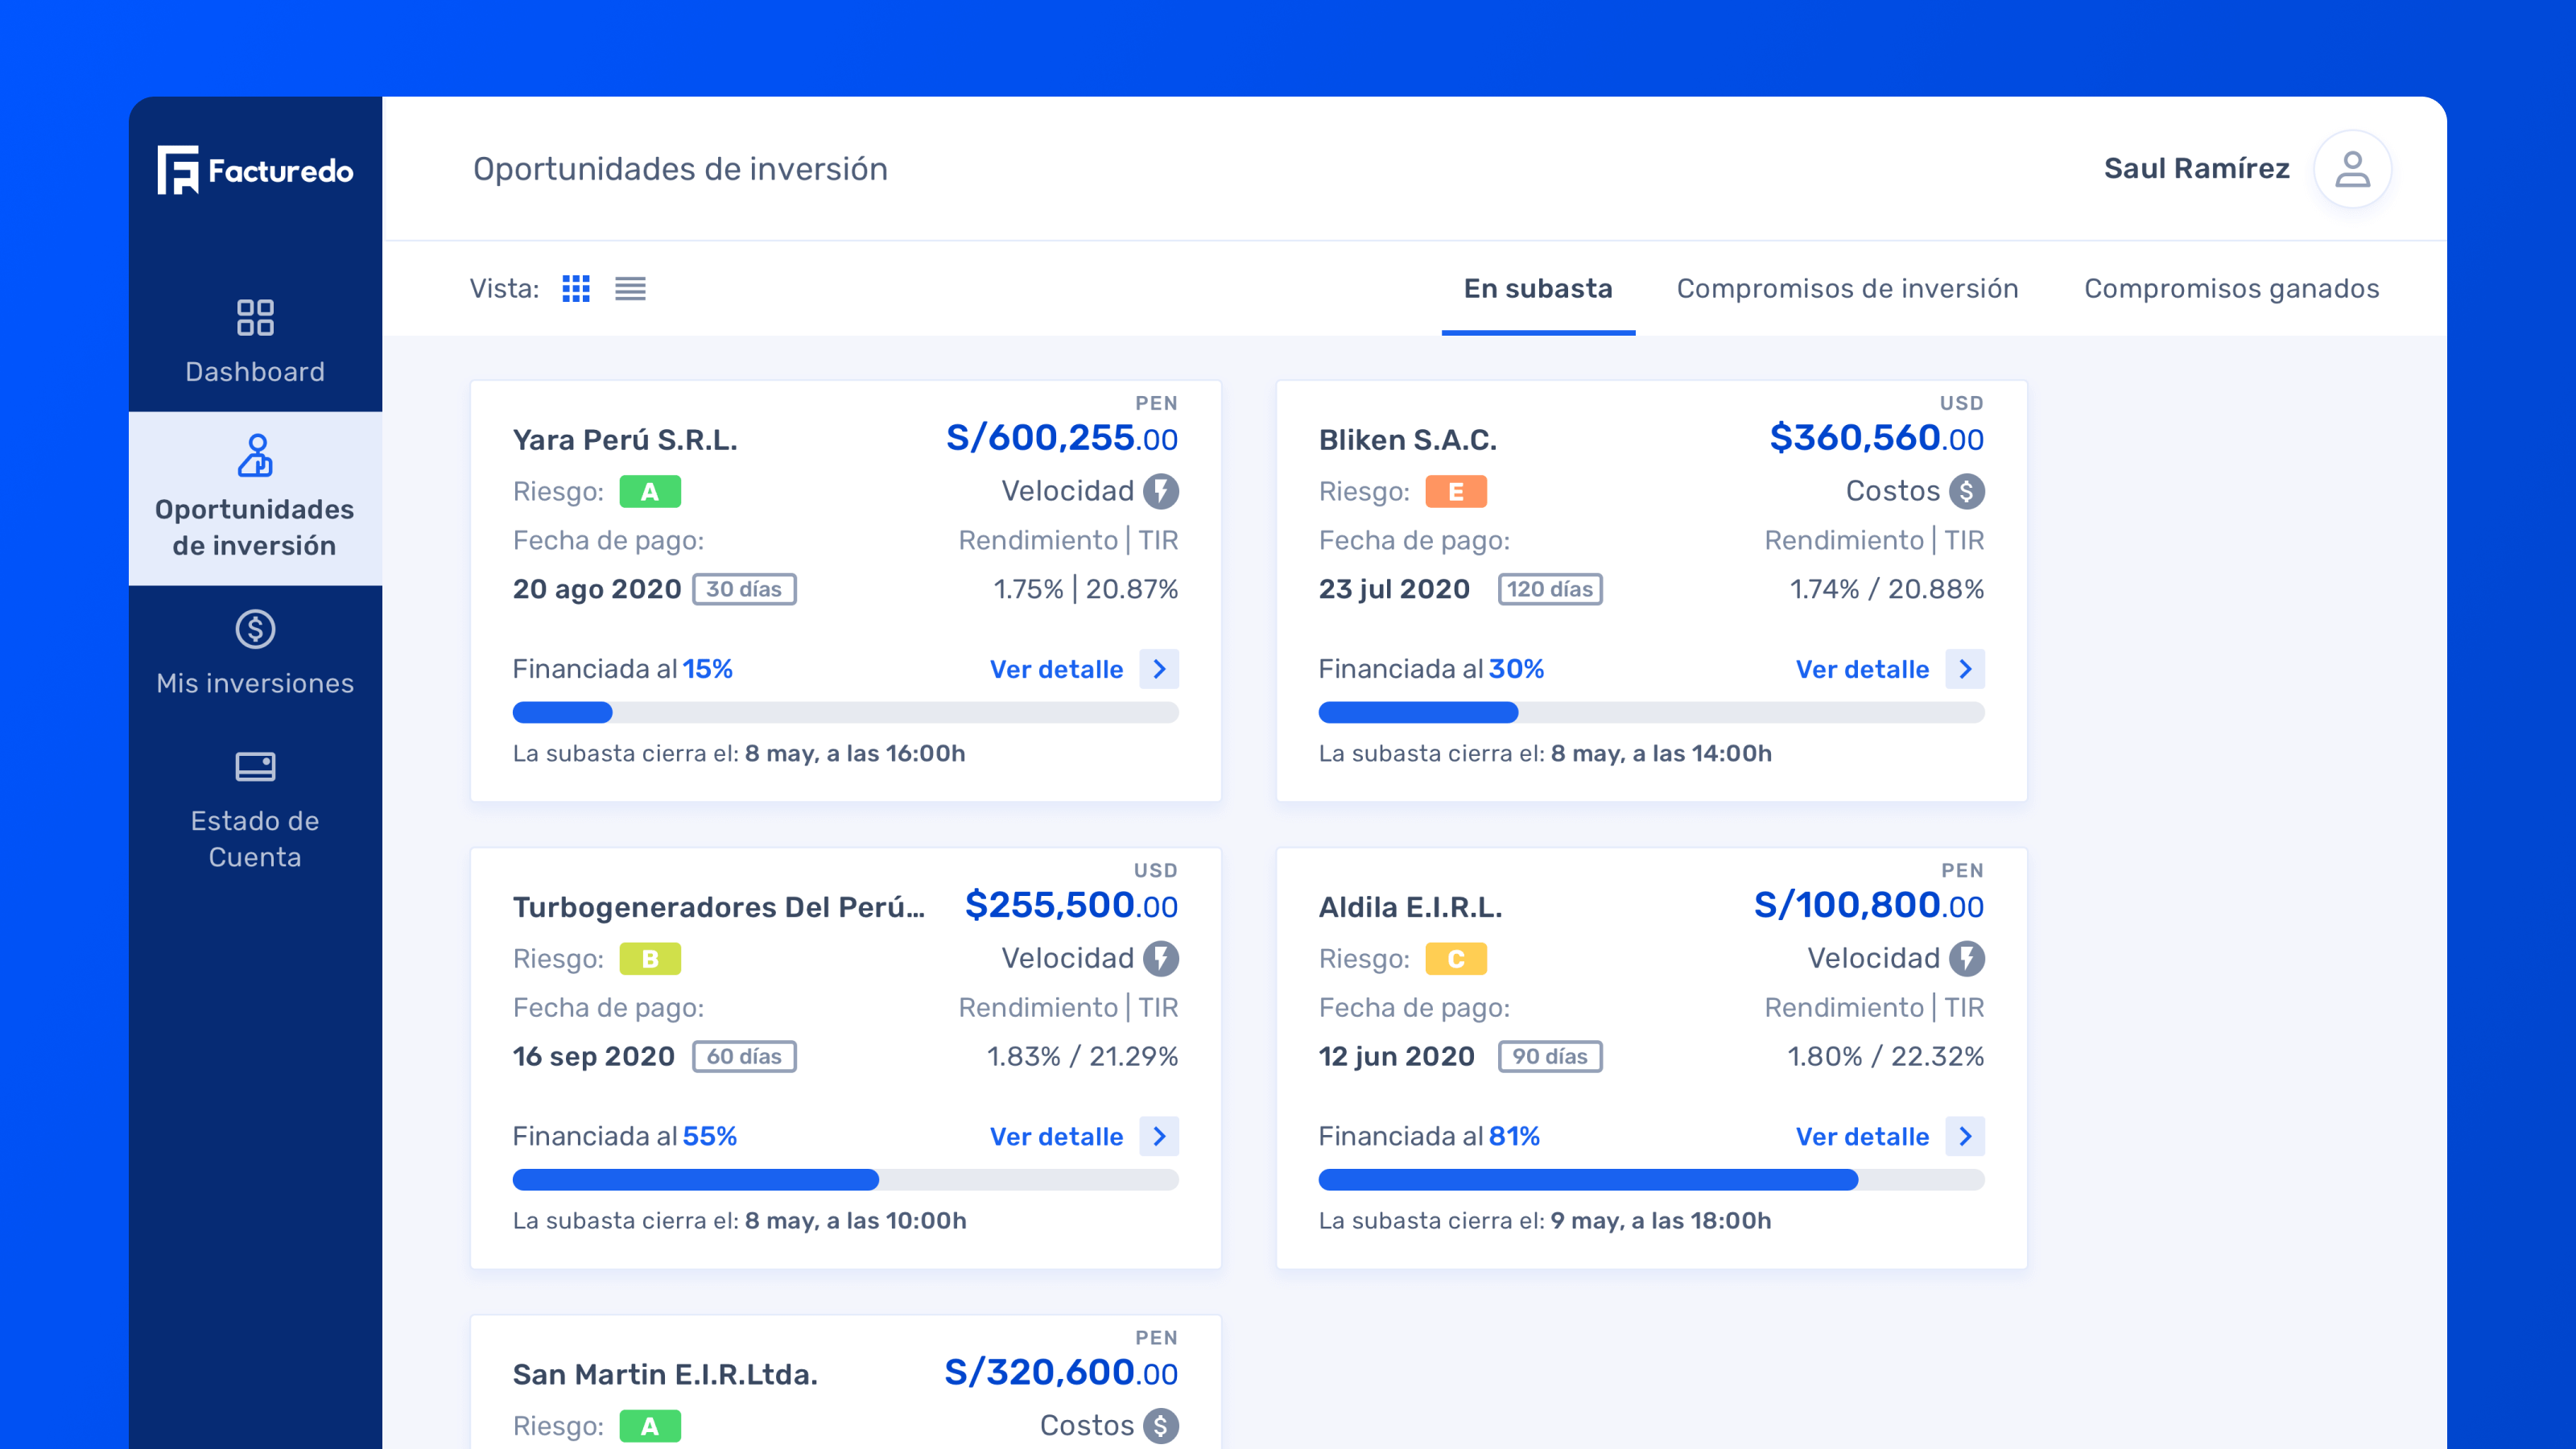This screenshot has width=2576, height=1449.
Task: Click the arrow chevron on the Turbogeneradores card
Action: point(1159,1136)
